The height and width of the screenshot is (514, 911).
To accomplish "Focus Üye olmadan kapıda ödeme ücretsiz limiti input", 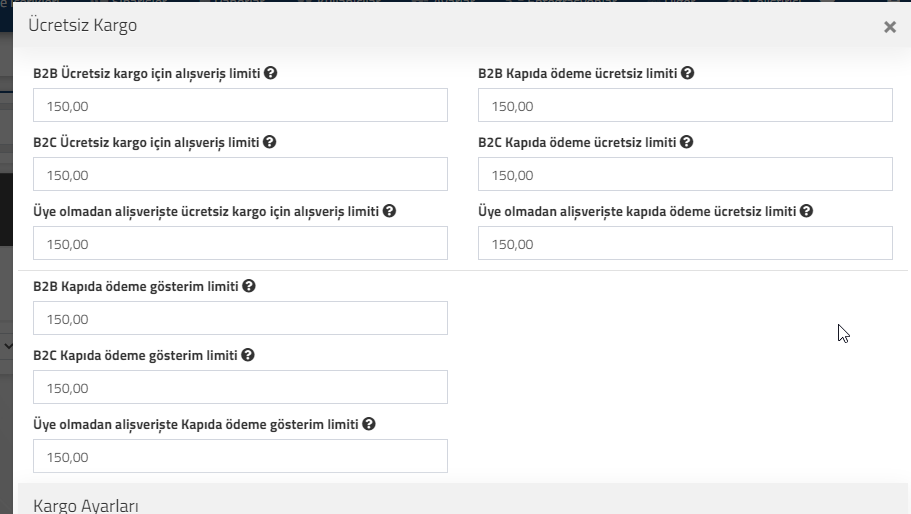I will point(685,243).
